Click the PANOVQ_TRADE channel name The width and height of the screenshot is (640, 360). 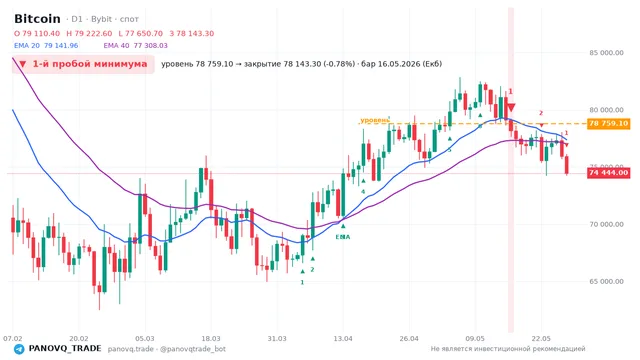point(65,349)
